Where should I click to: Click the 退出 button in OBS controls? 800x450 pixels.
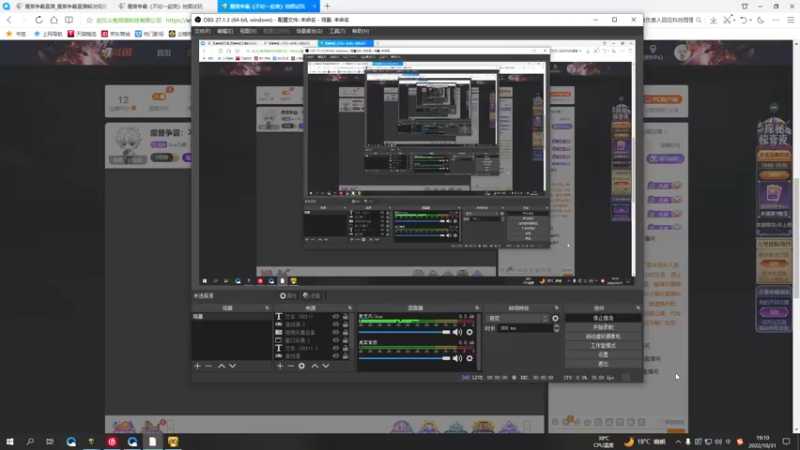point(603,364)
